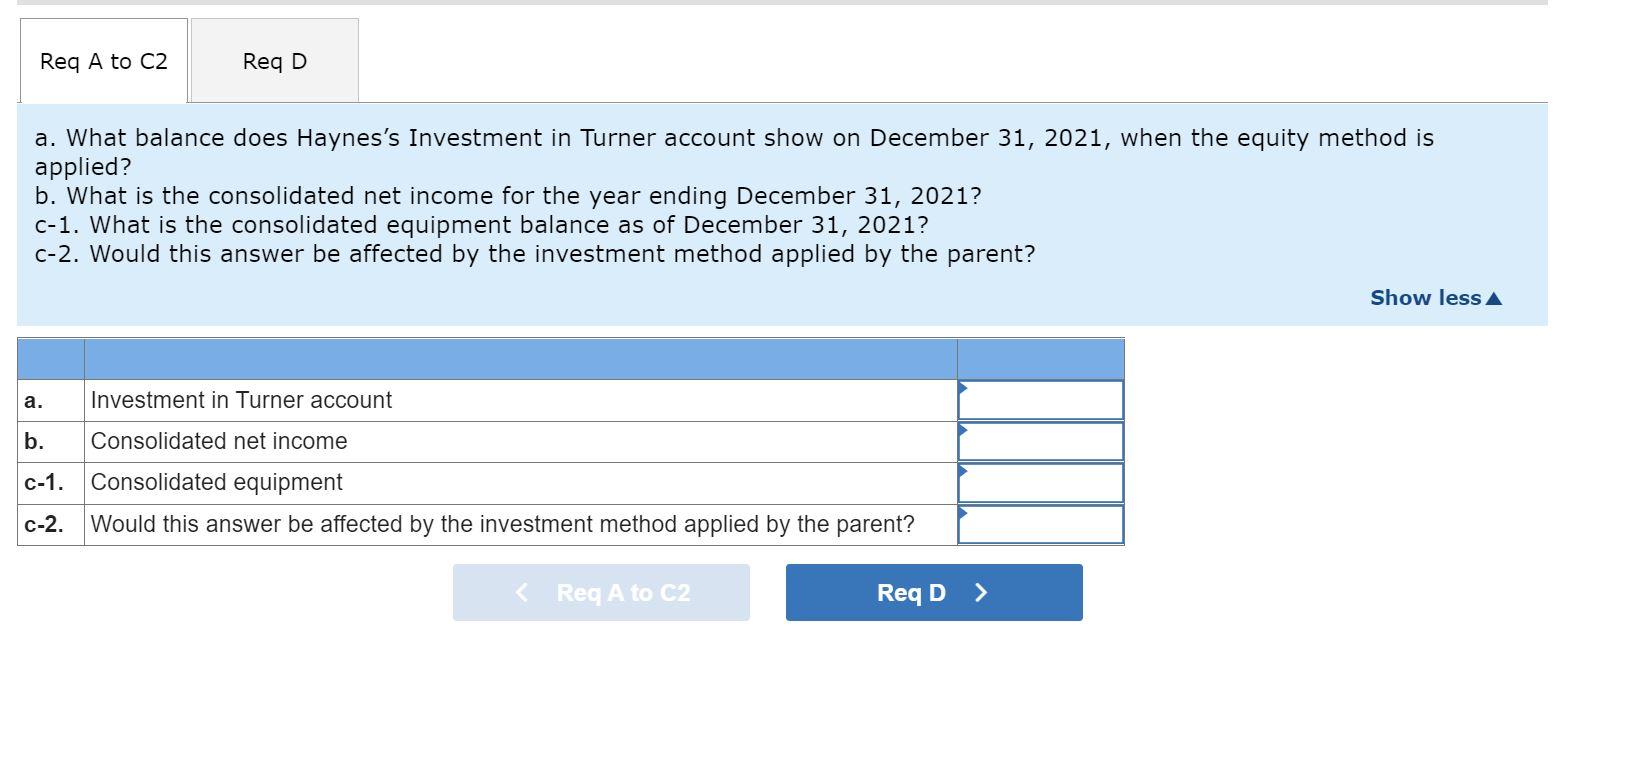The image size is (1635, 763).
Task: Click the Investment in Turner account input field
Action: pyautogui.click(x=1040, y=399)
